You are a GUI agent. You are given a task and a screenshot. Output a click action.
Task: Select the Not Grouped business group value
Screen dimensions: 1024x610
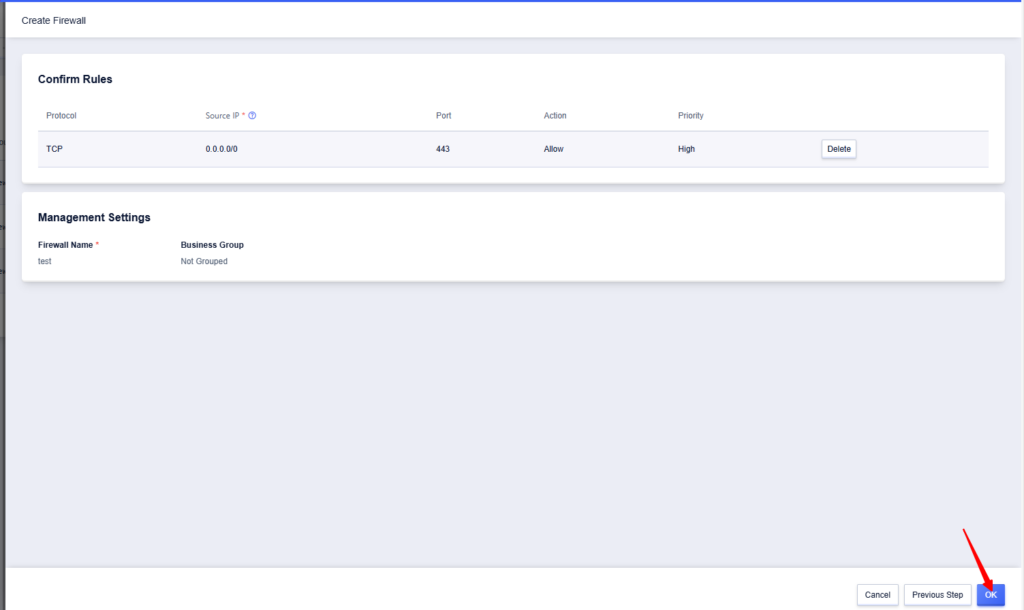204,261
